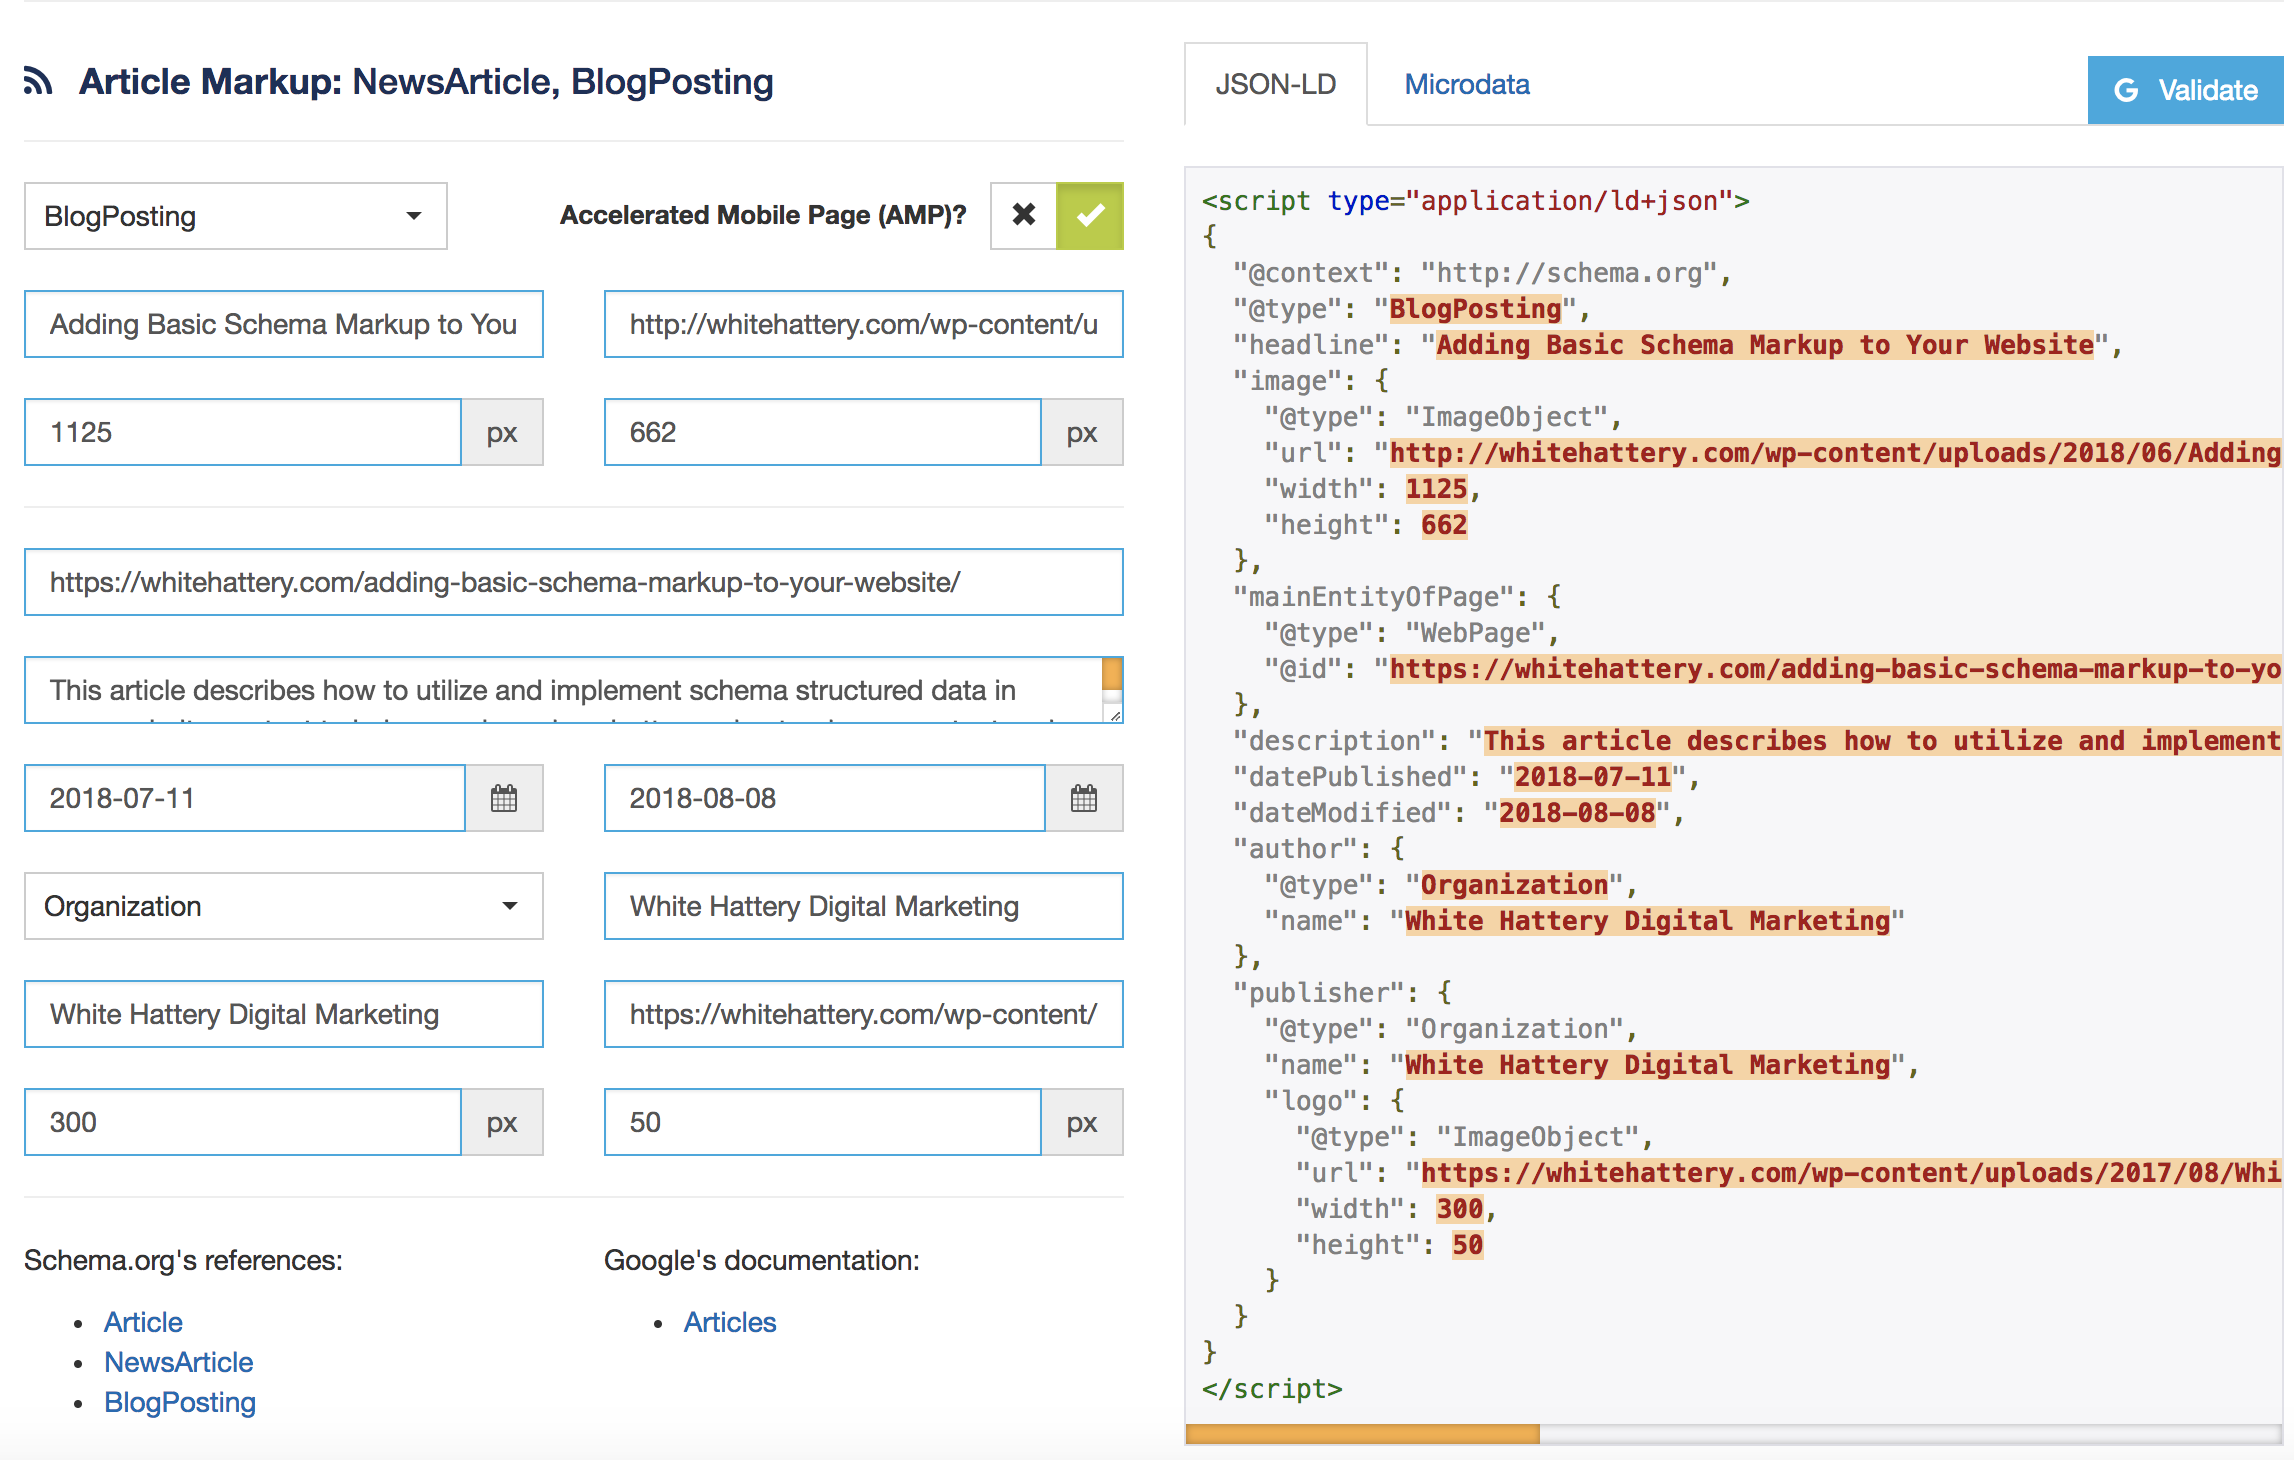This screenshot has width=2294, height=1460.
Task: Focus the headline field 'Adding Basic Schema Markup'
Action: pos(284,324)
